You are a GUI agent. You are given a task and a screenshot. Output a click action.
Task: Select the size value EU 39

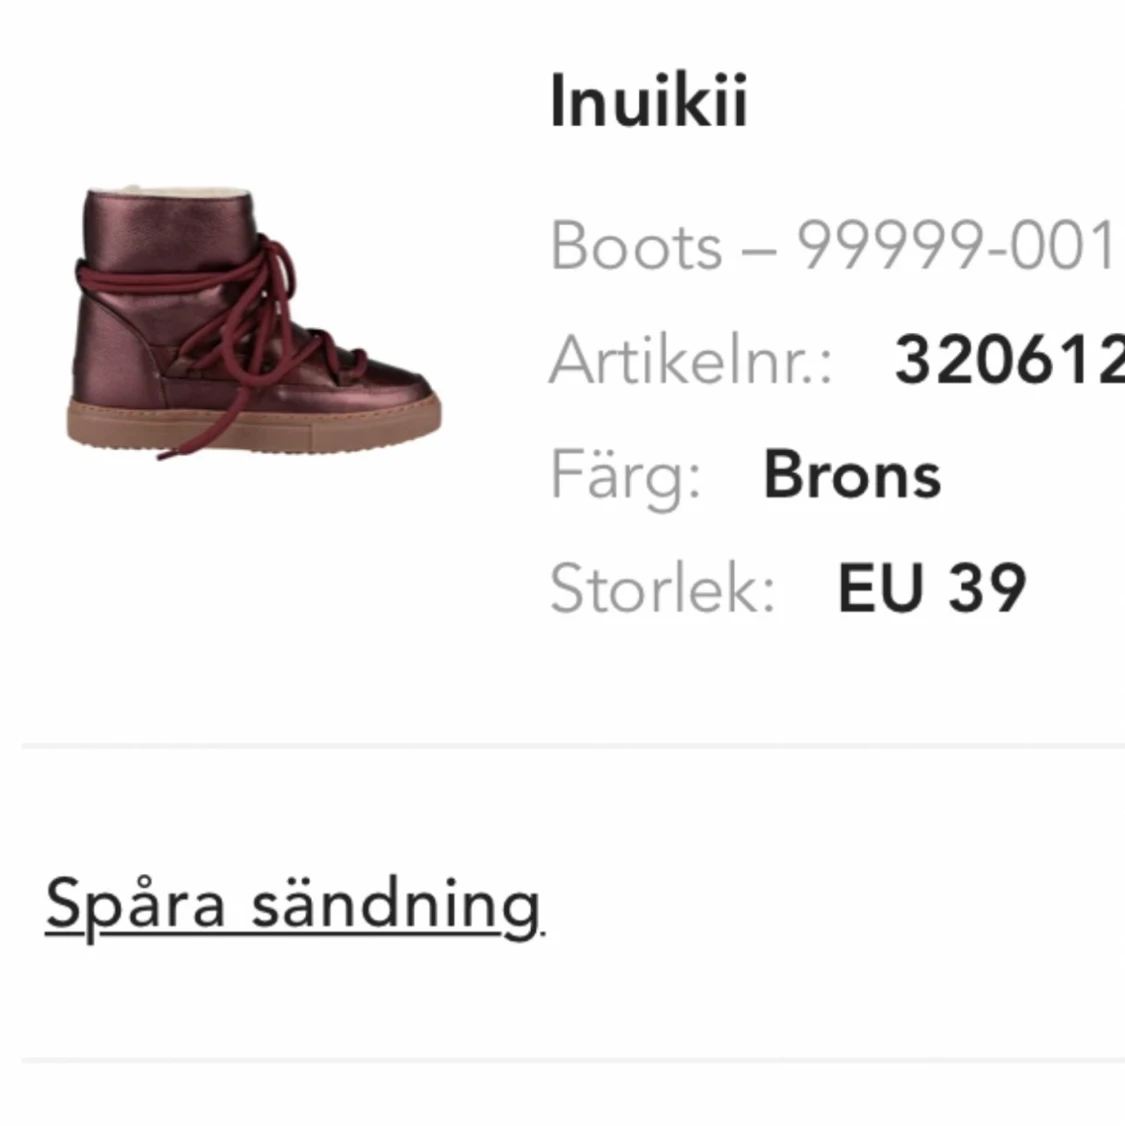point(931,588)
